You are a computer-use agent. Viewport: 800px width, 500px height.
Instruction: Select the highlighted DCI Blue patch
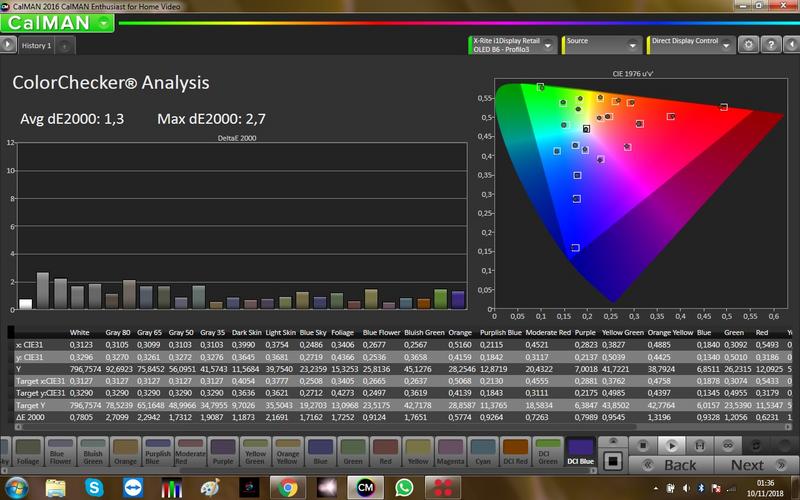point(581,452)
